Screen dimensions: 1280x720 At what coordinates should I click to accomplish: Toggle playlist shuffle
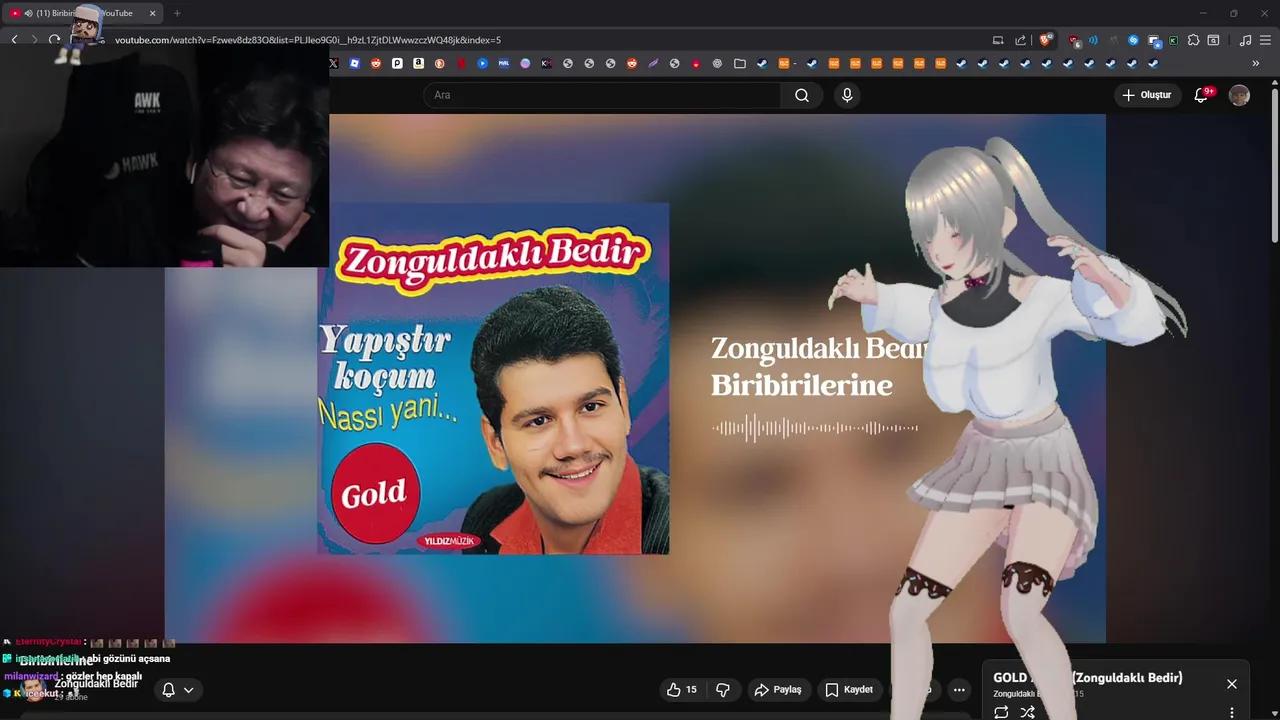[1027, 712]
